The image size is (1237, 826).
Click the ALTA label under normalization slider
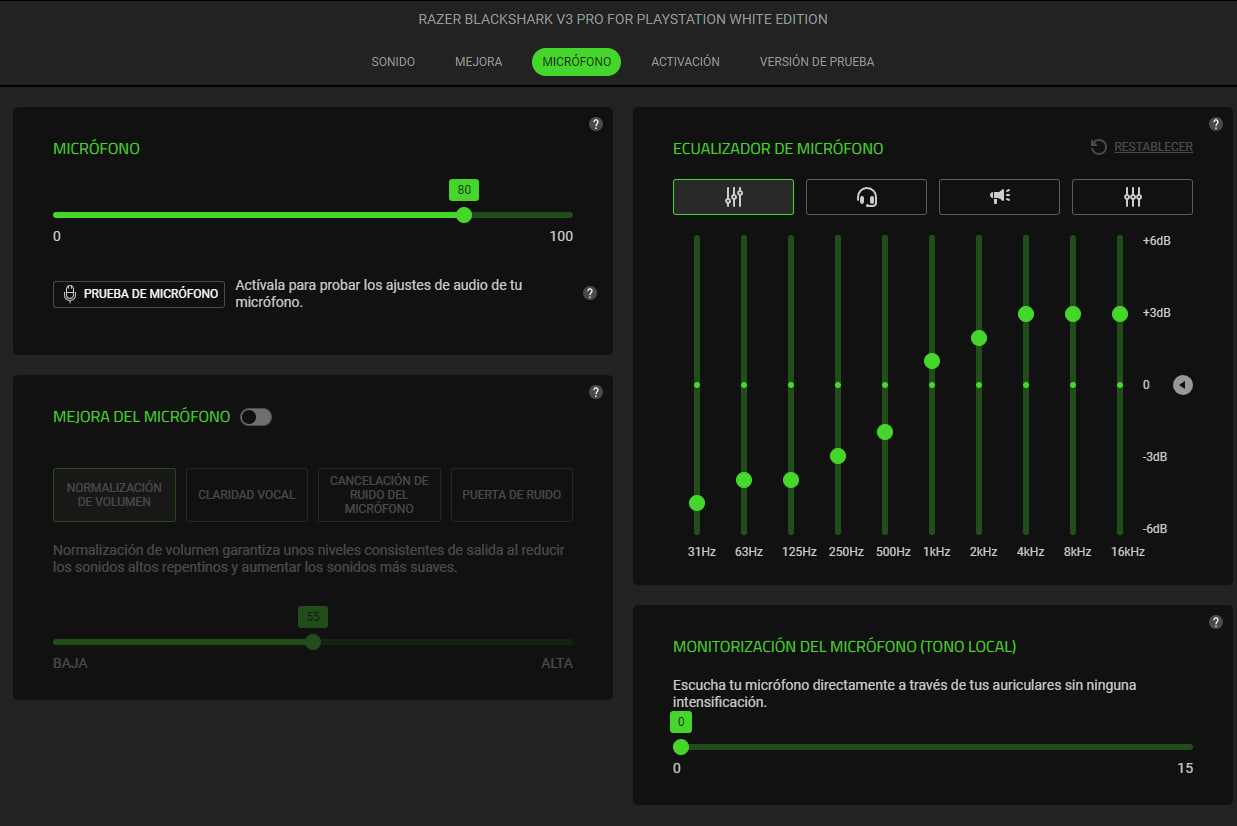tap(557, 663)
